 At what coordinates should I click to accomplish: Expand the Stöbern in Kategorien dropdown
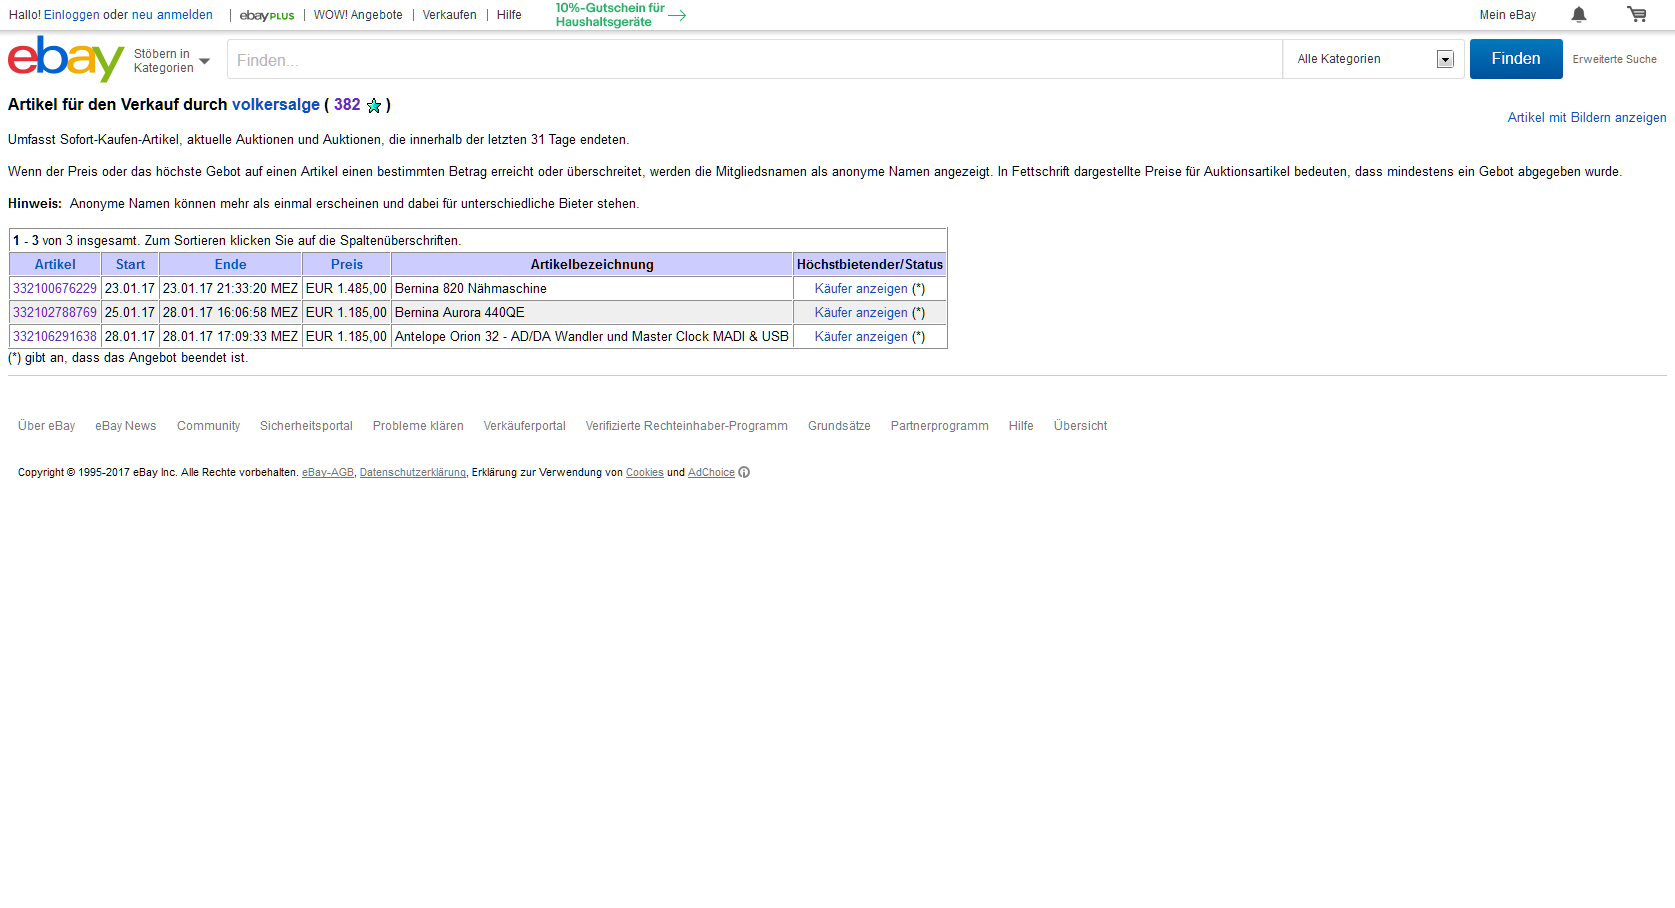point(172,61)
